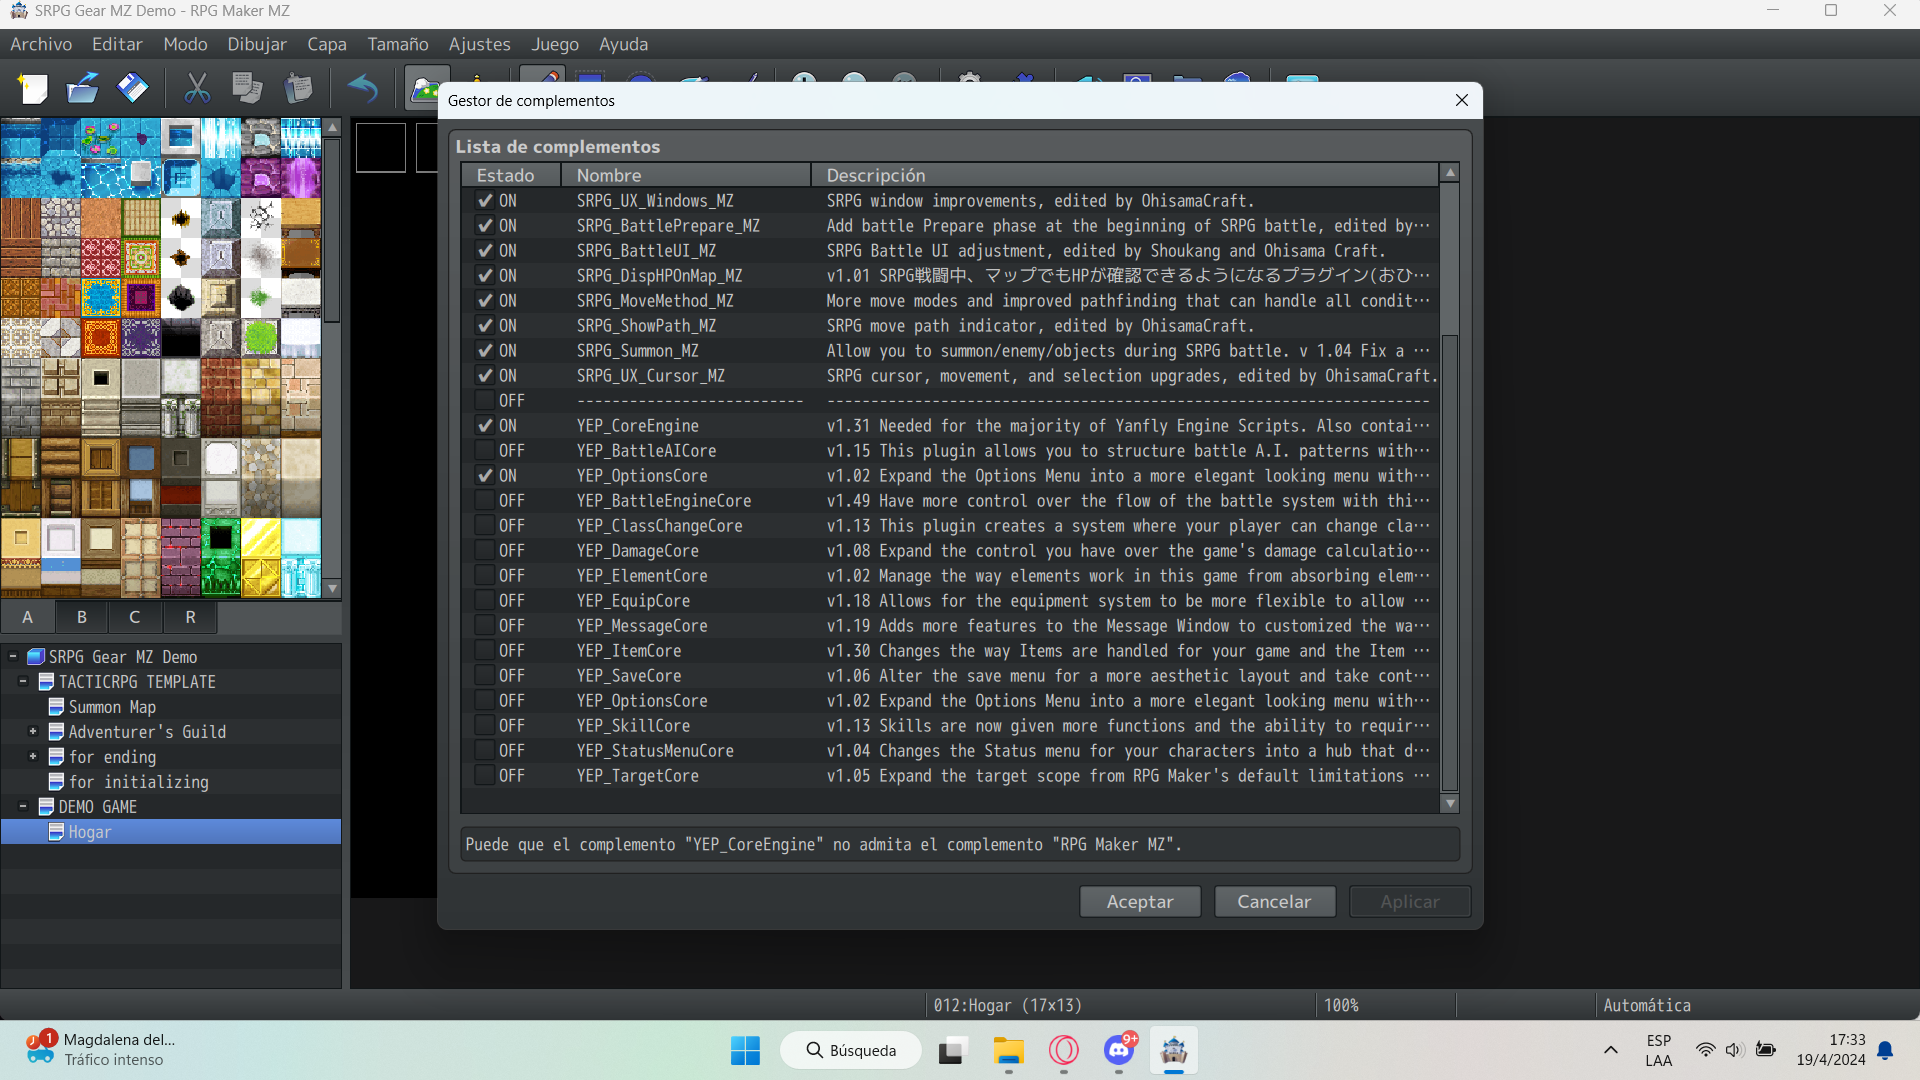Open File Explorer from the taskbar
The image size is (1920, 1080).
click(x=1008, y=1050)
